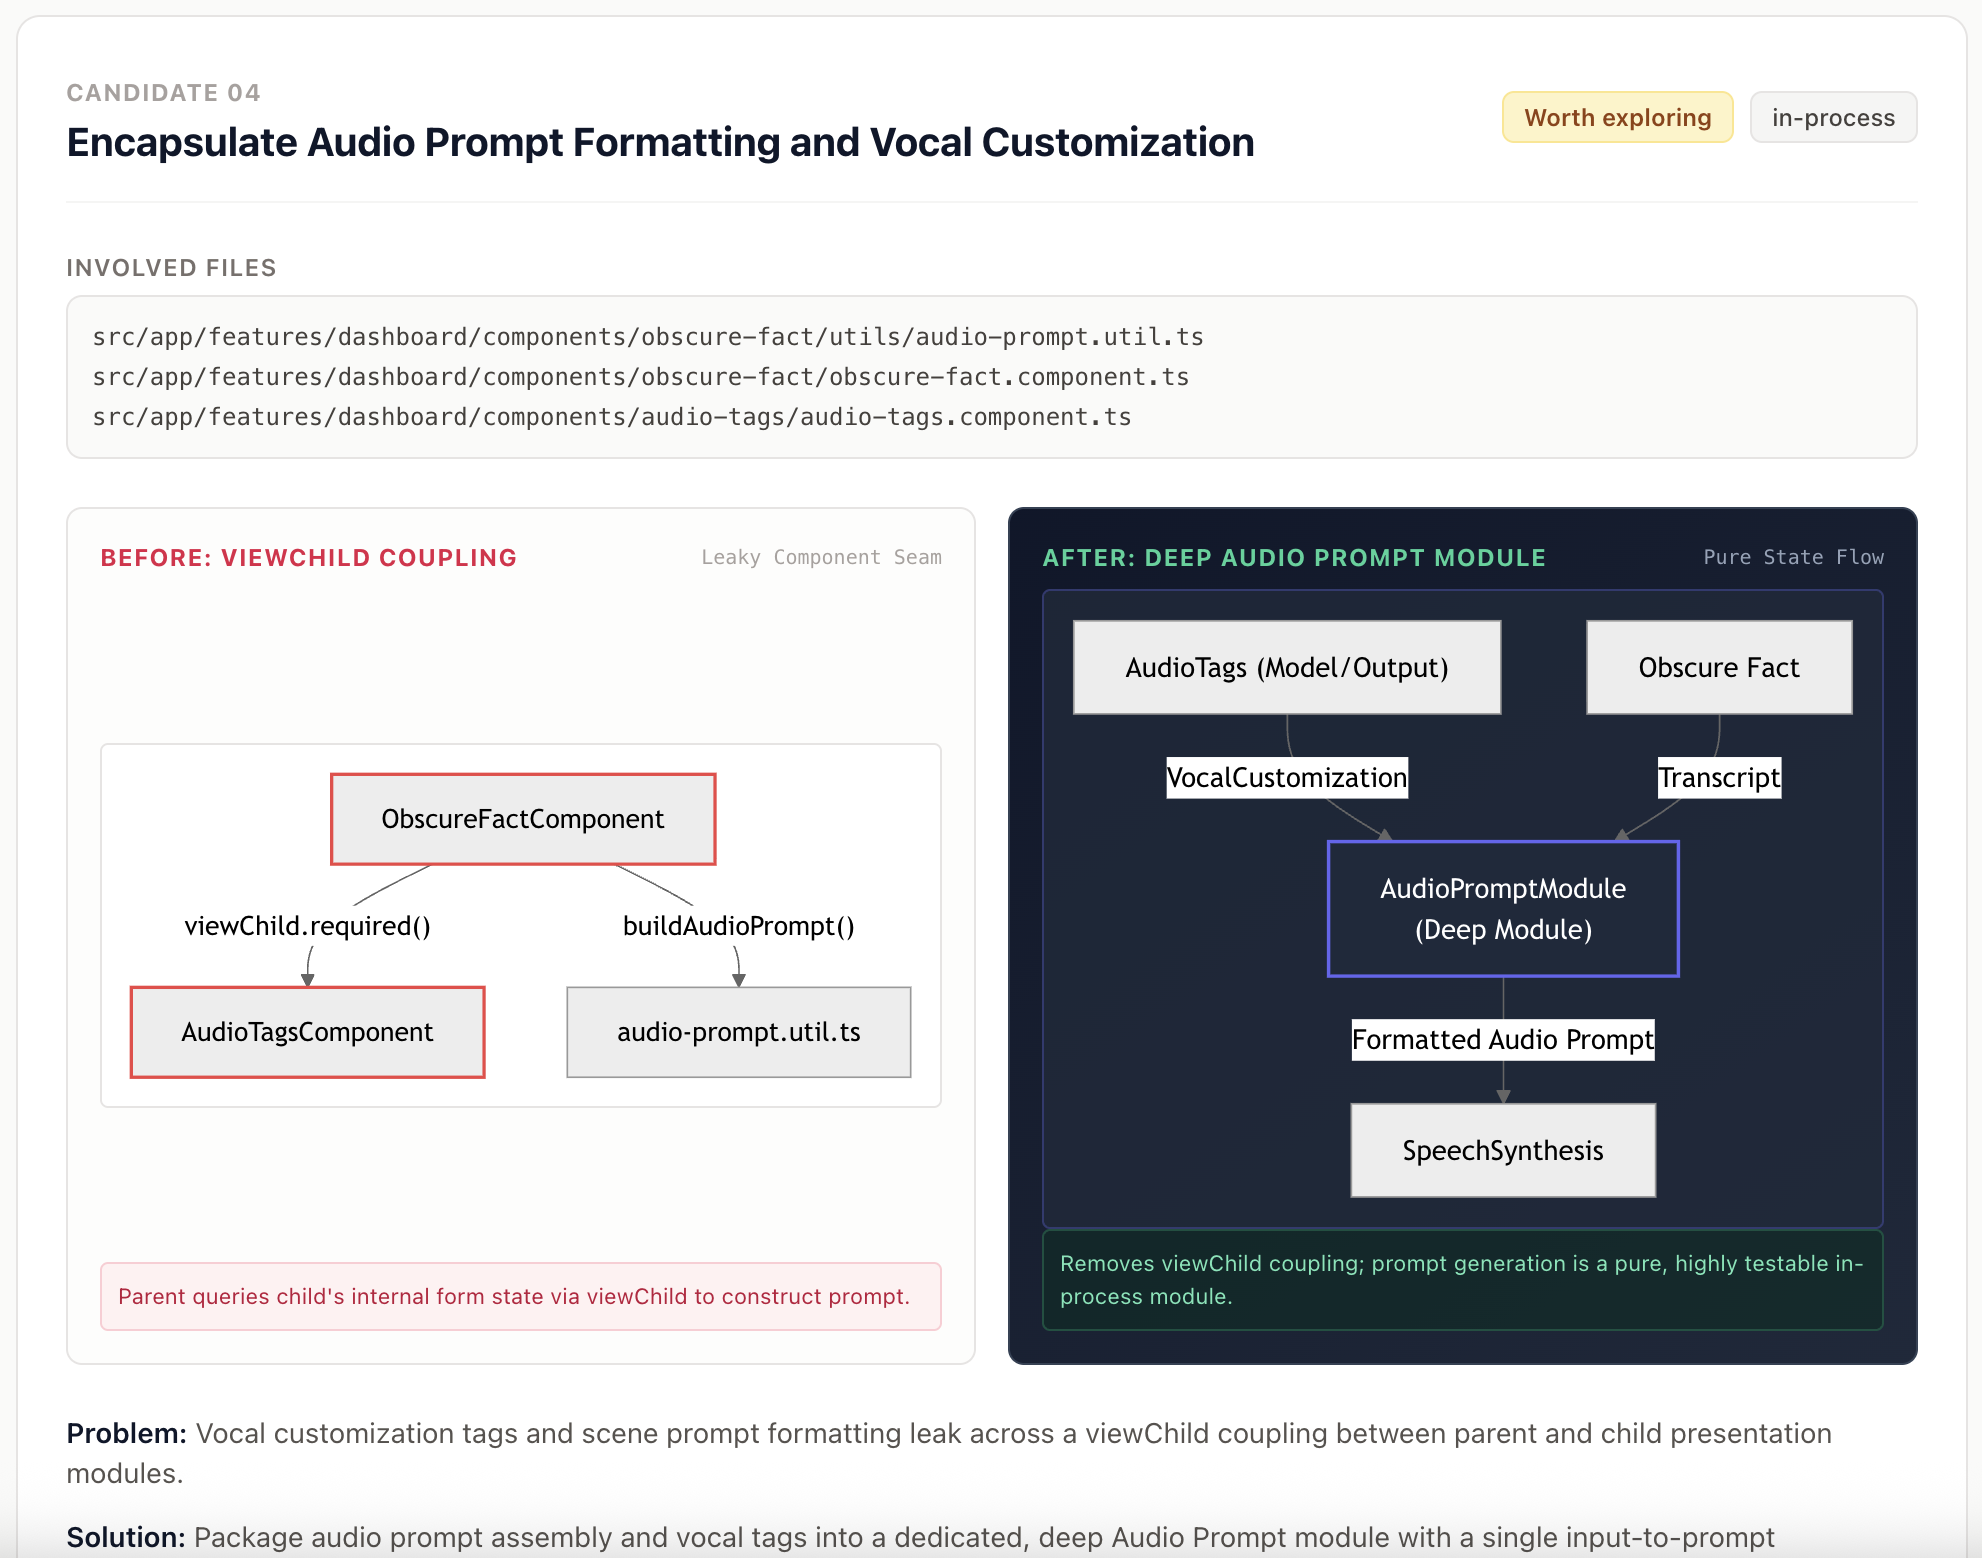1982x1558 pixels.
Task: Click the "Problem:" paragraph
Action: click(x=949, y=1453)
